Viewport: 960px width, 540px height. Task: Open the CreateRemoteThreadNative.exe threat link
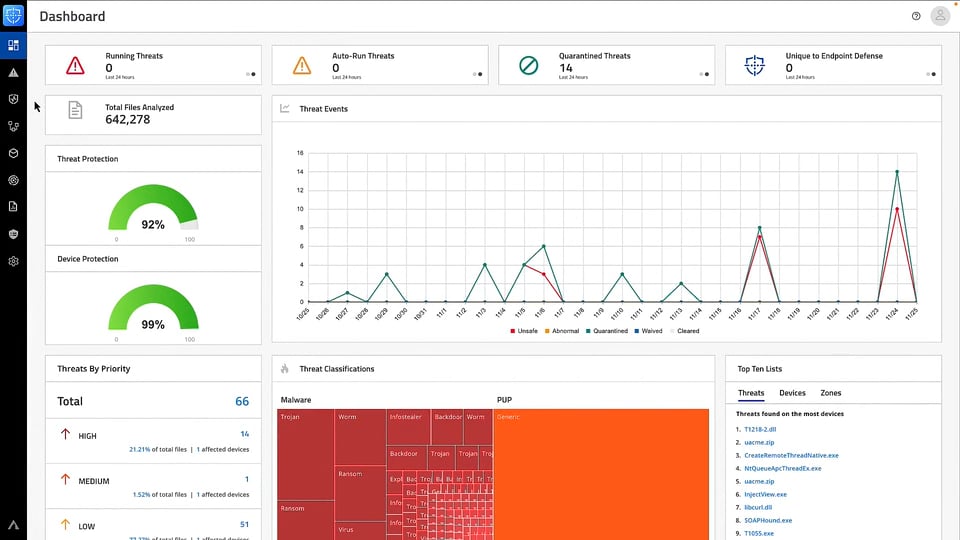click(x=791, y=455)
